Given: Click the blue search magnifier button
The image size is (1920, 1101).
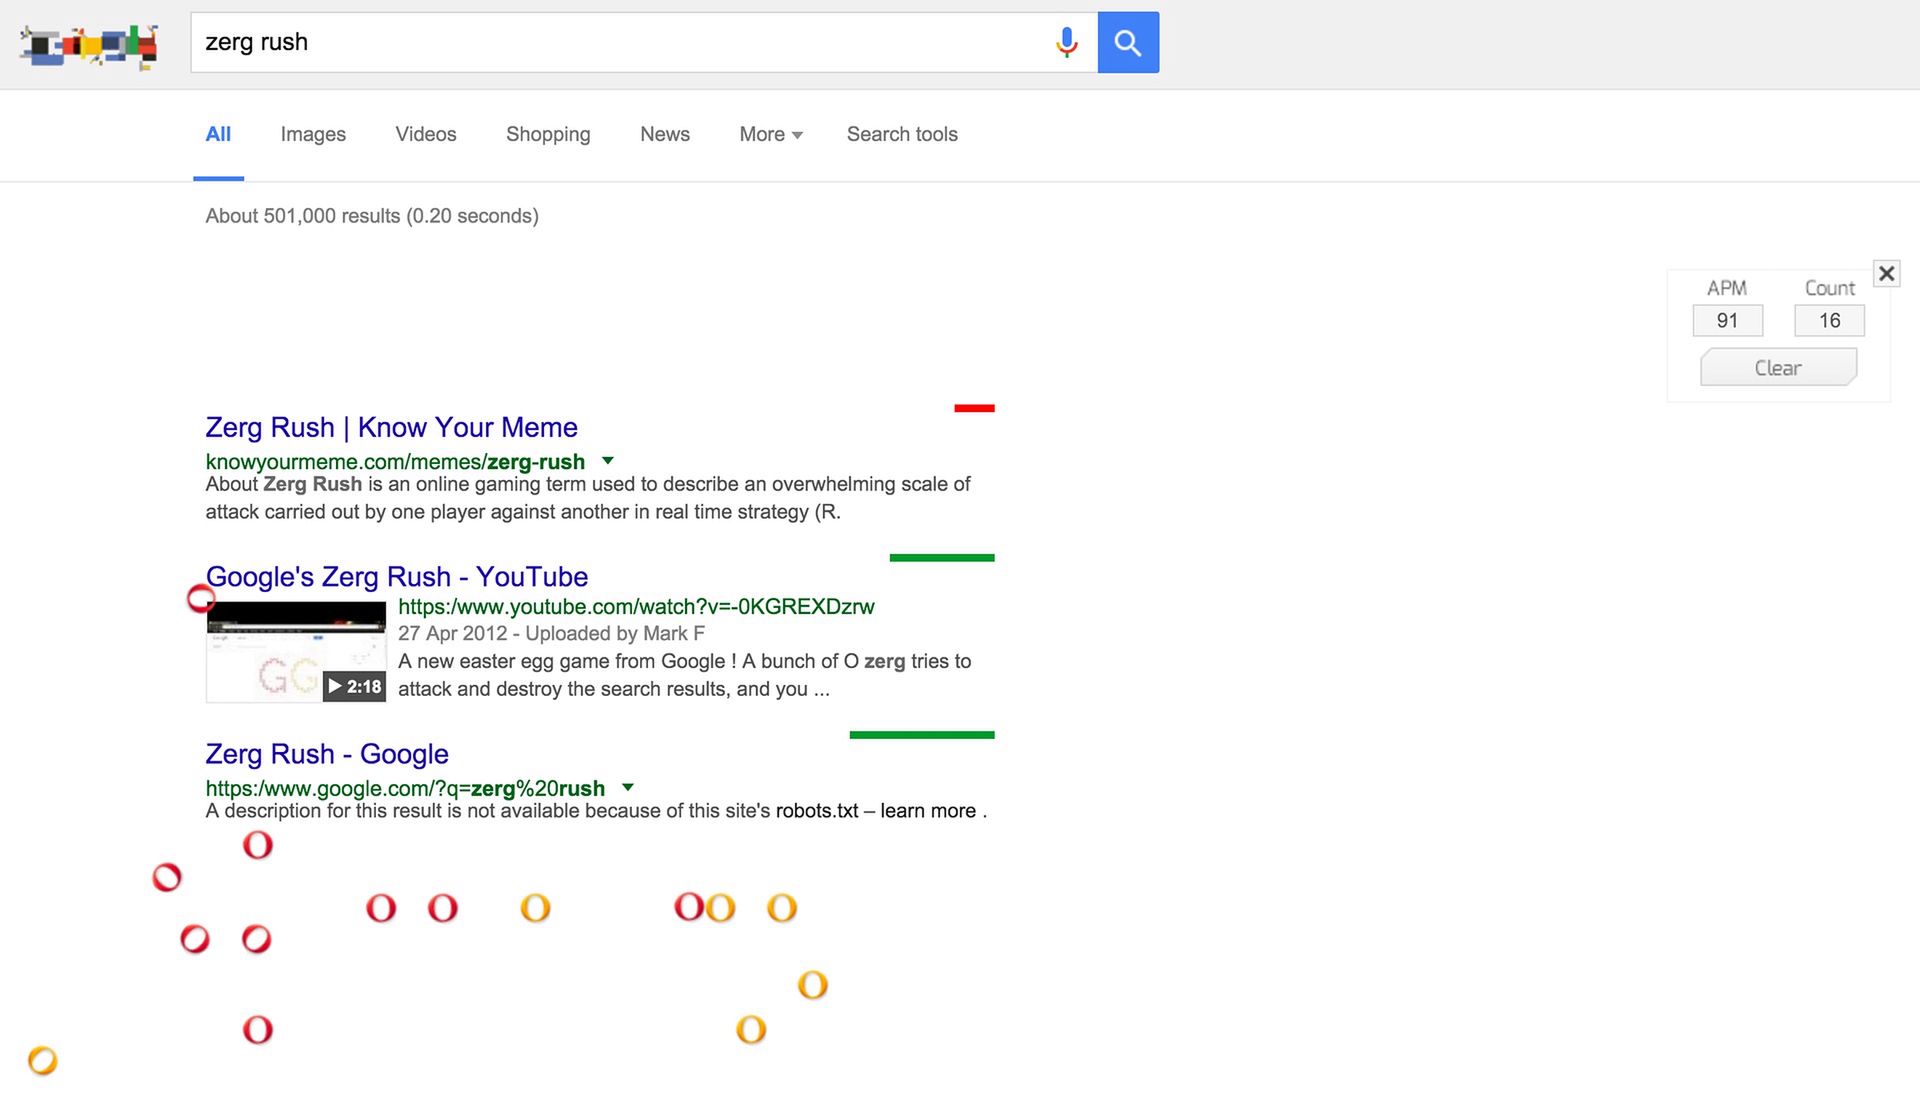Looking at the screenshot, I should click(1127, 42).
